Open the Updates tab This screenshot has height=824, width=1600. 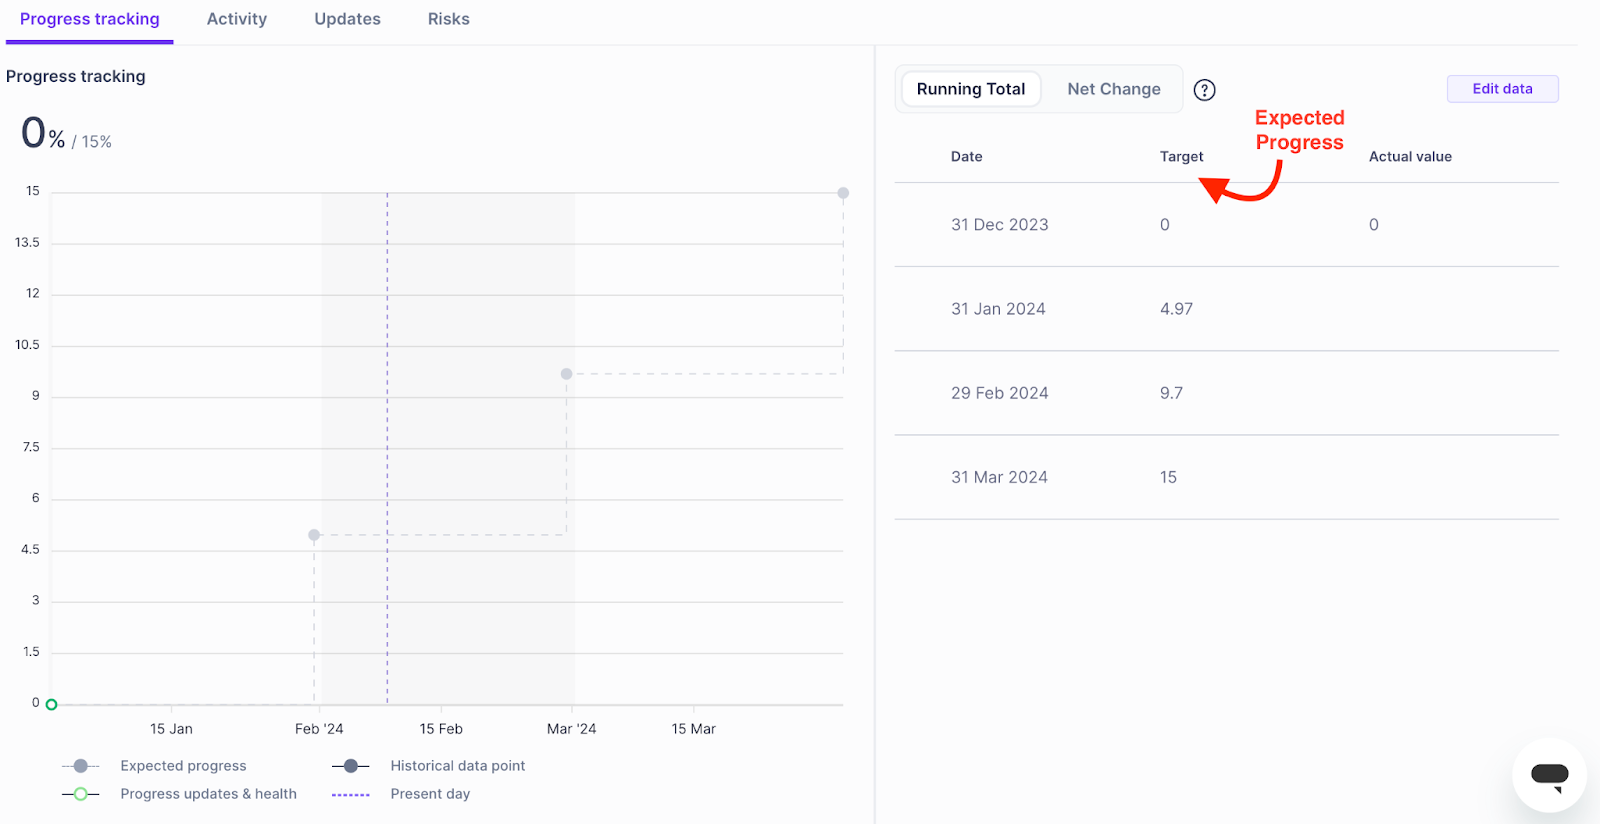(x=347, y=19)
